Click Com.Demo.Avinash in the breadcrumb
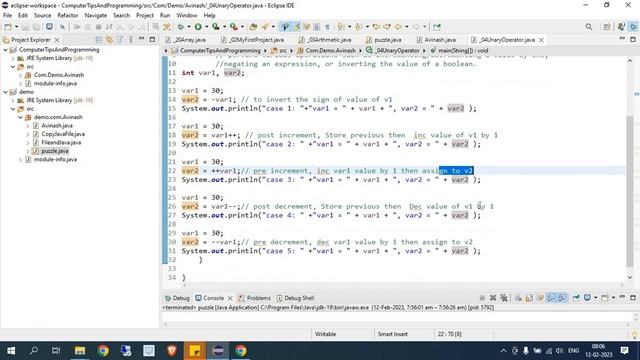The height and width of the screenshot is (360, 640). (x=330, y=51)
